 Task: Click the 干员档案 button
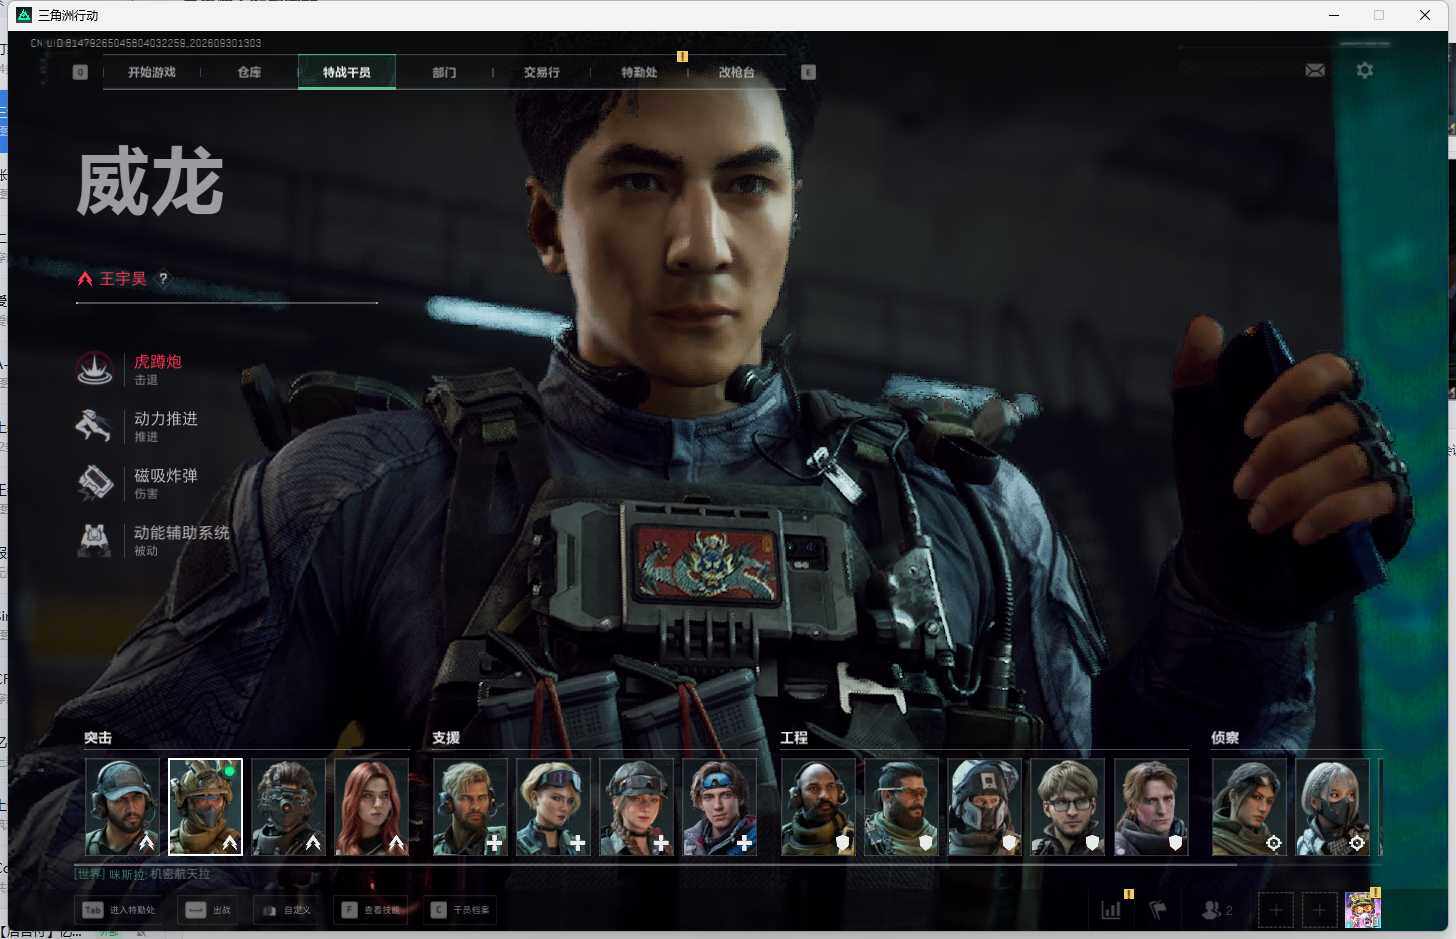coord(461,910)
